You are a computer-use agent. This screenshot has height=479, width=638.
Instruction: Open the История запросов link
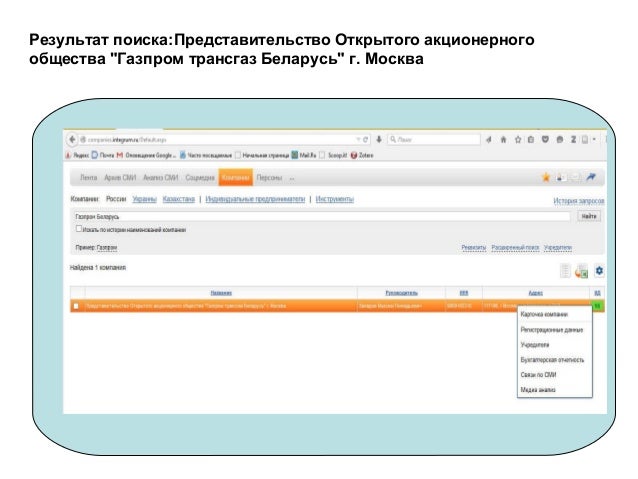coord(579,201)
